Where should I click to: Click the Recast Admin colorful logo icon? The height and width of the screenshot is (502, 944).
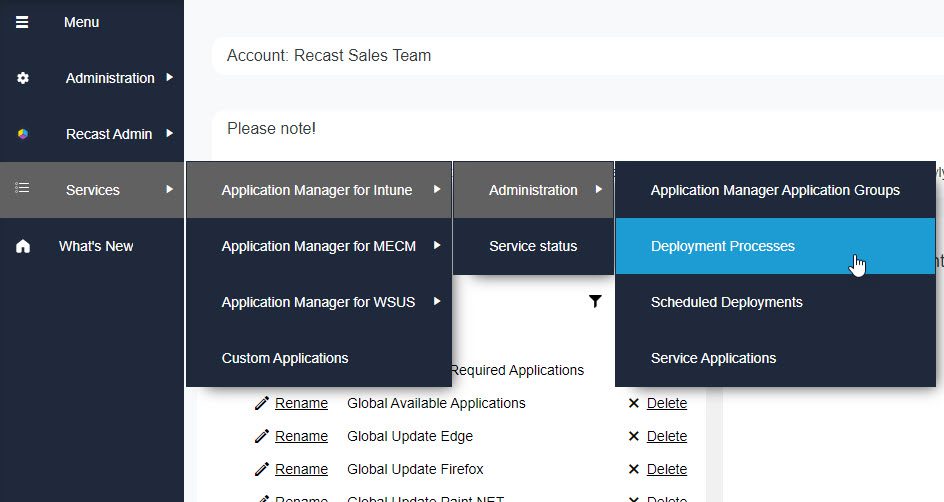coord(23,134)
